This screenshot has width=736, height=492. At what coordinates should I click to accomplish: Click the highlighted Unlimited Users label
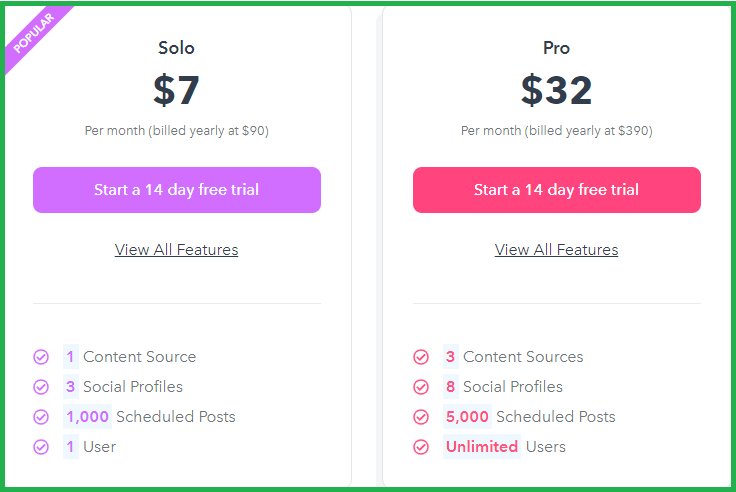pos(482,447)
